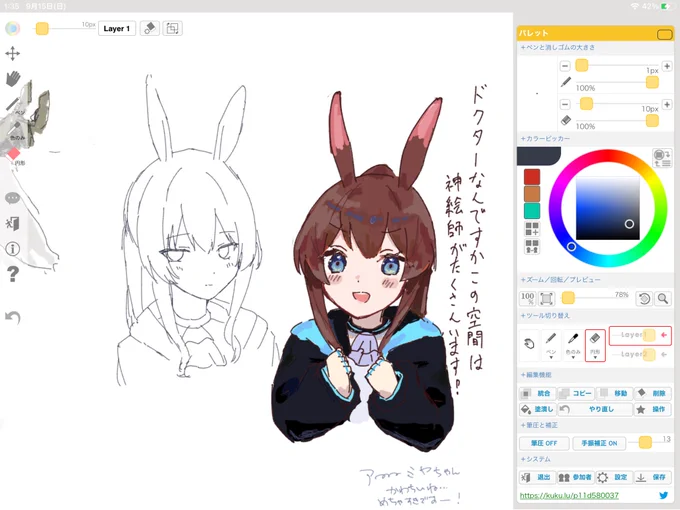Fit the canvas to screen with the frame icon
Screen dimensions: 680x510
pos(546,298)
